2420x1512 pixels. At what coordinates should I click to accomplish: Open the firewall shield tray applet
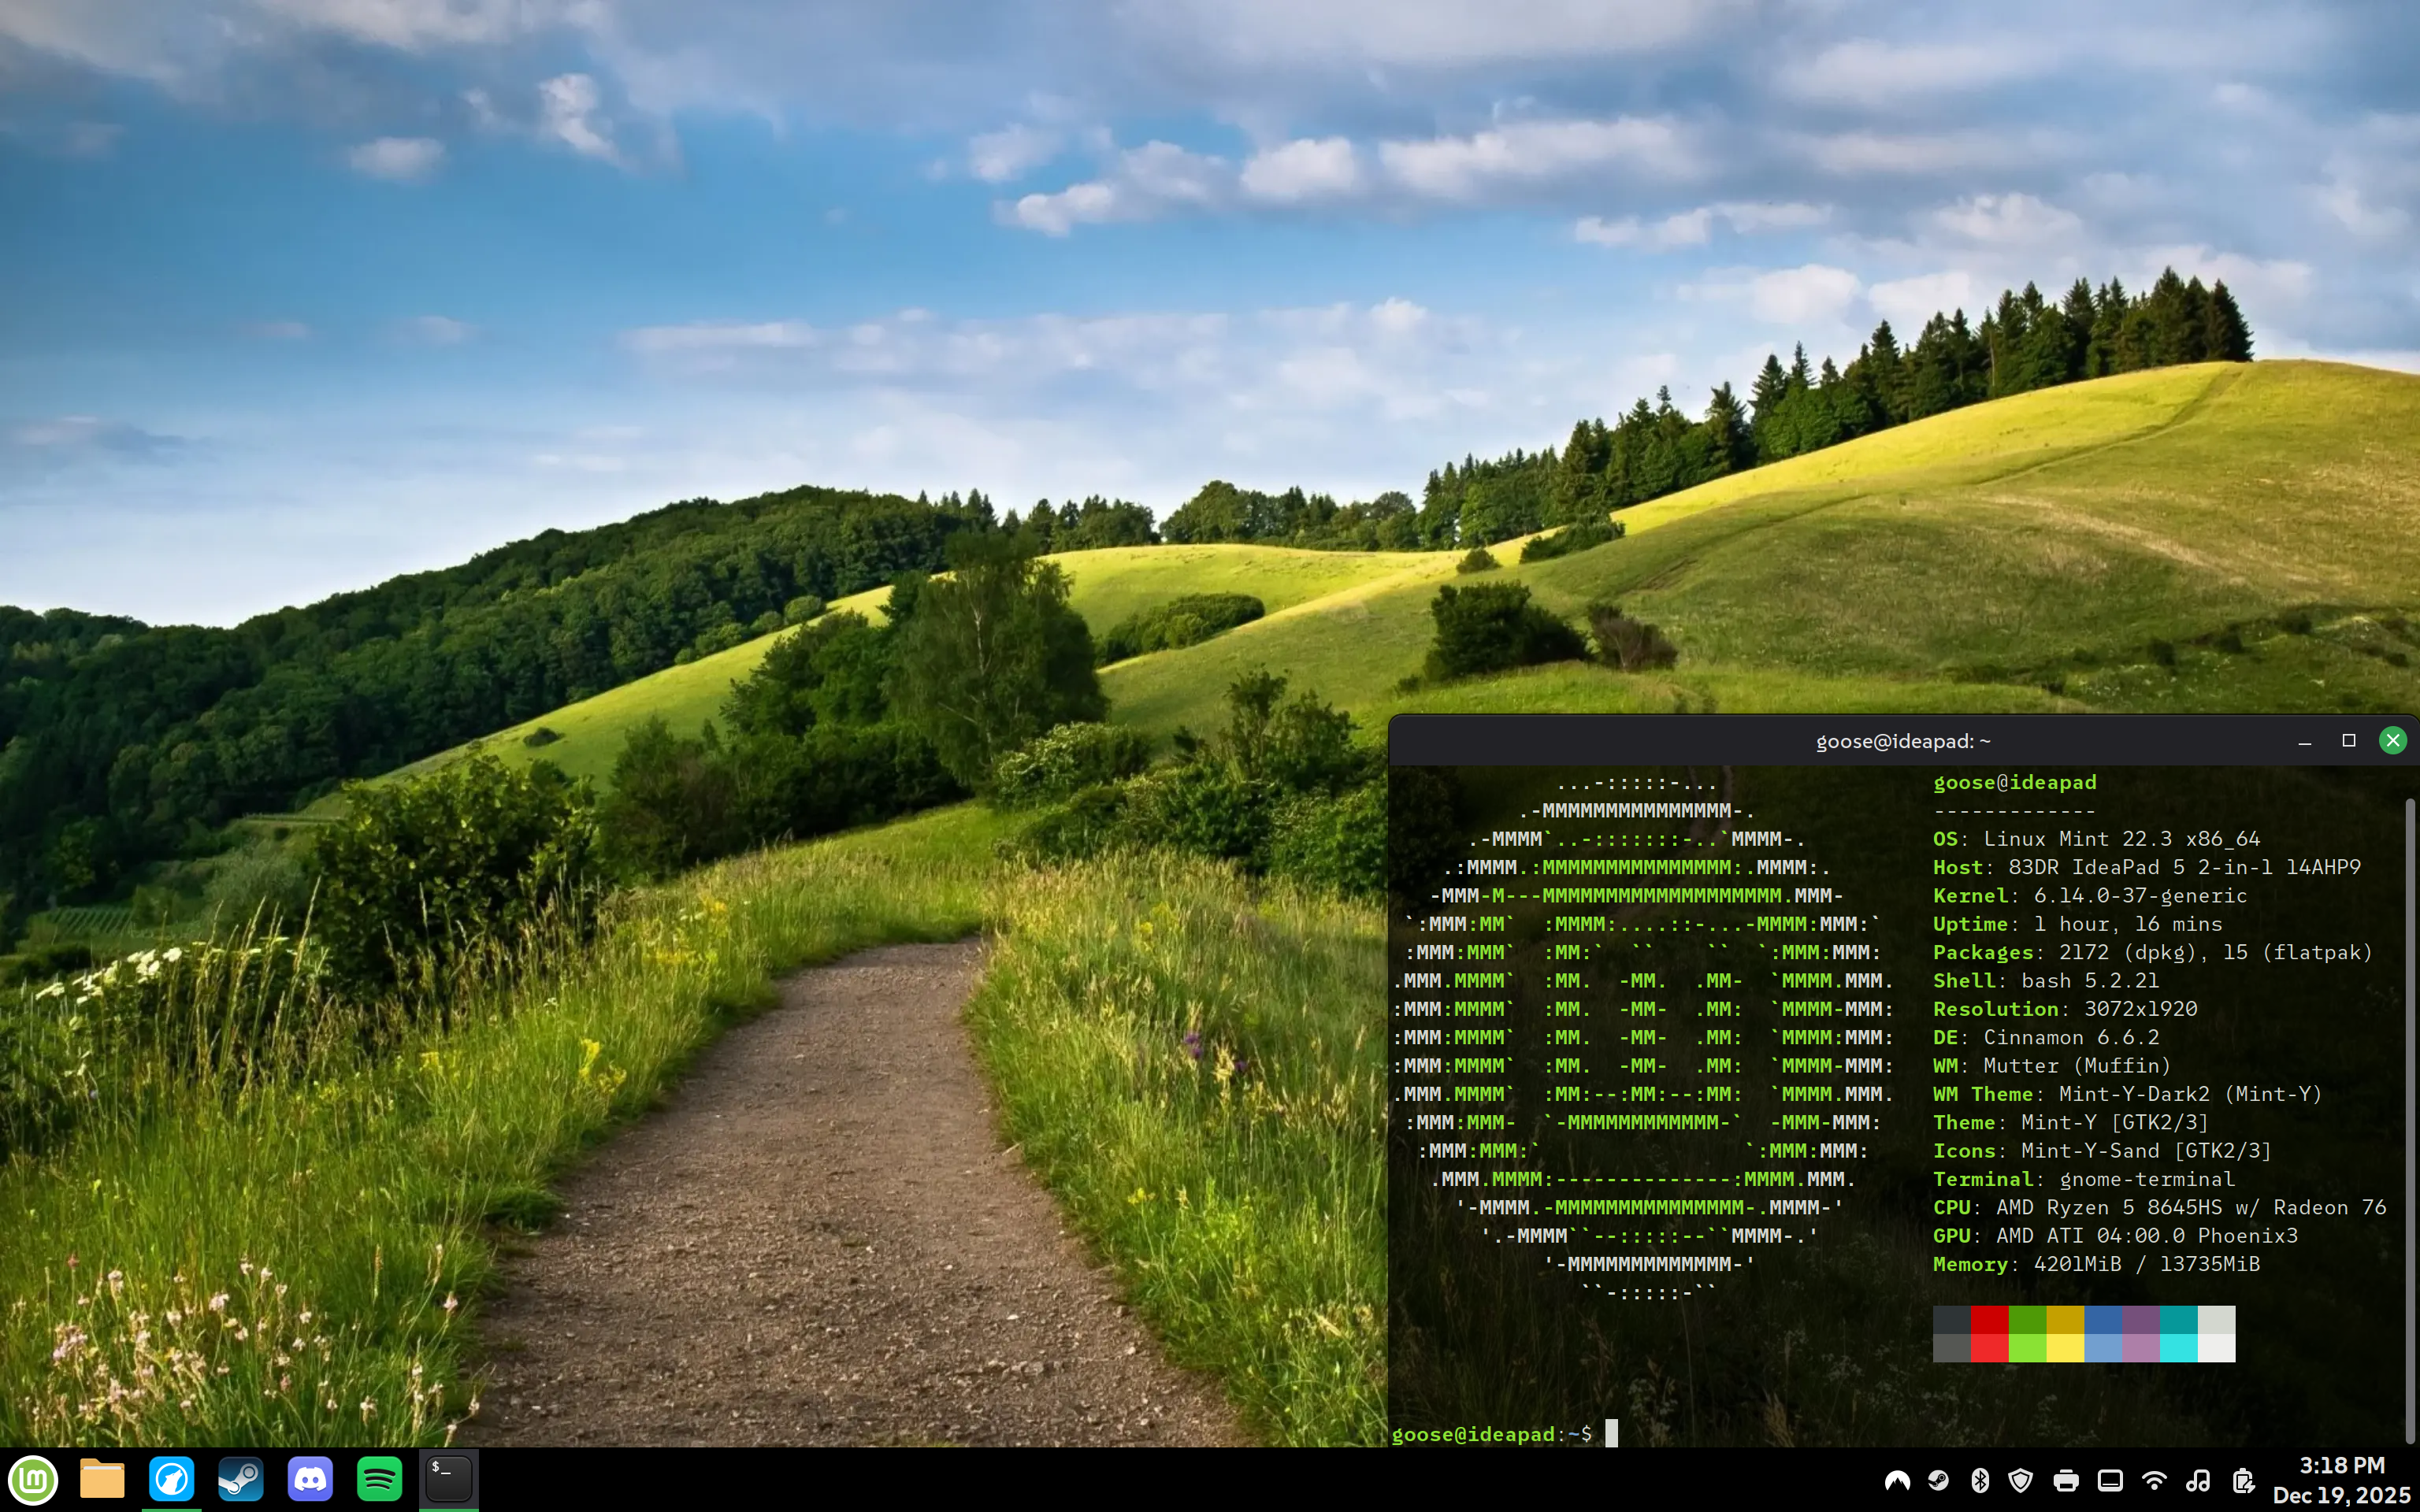click(x=2022, y=1483)
